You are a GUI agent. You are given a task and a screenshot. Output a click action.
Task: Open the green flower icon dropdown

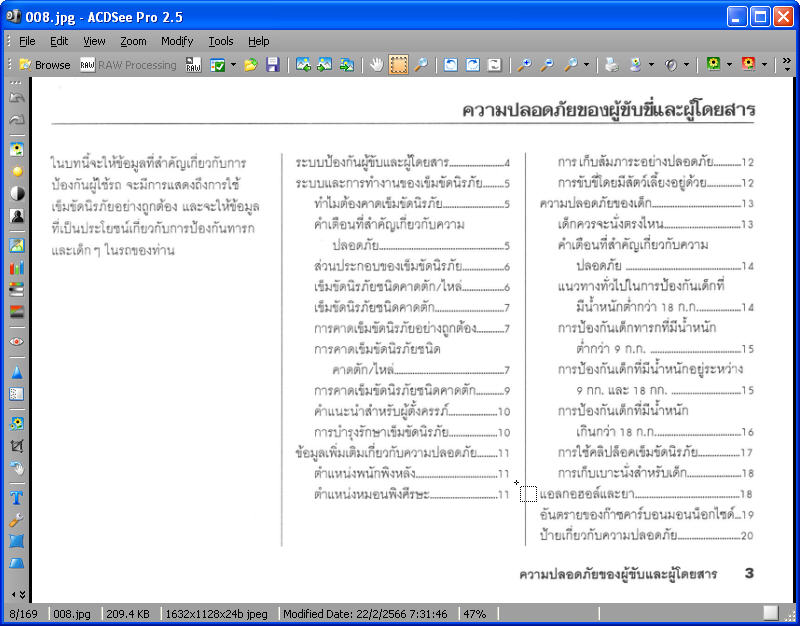(x=729, y=65)
